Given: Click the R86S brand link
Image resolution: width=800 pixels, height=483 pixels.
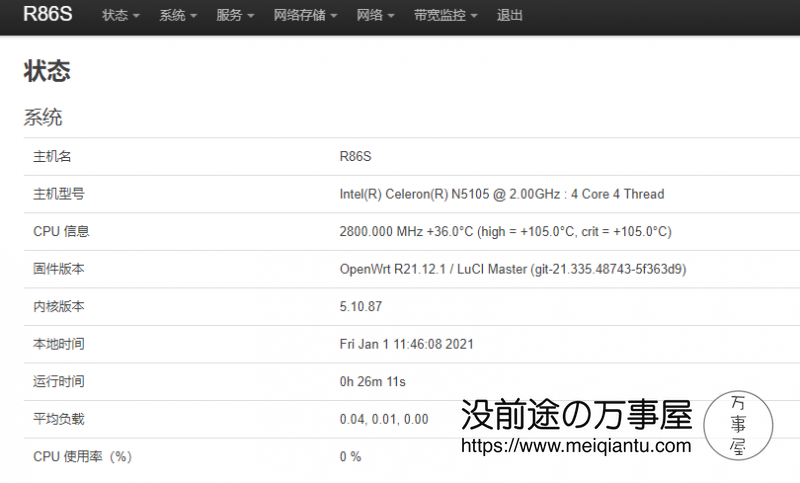Looking at the screenshot, I should (47, 14).
